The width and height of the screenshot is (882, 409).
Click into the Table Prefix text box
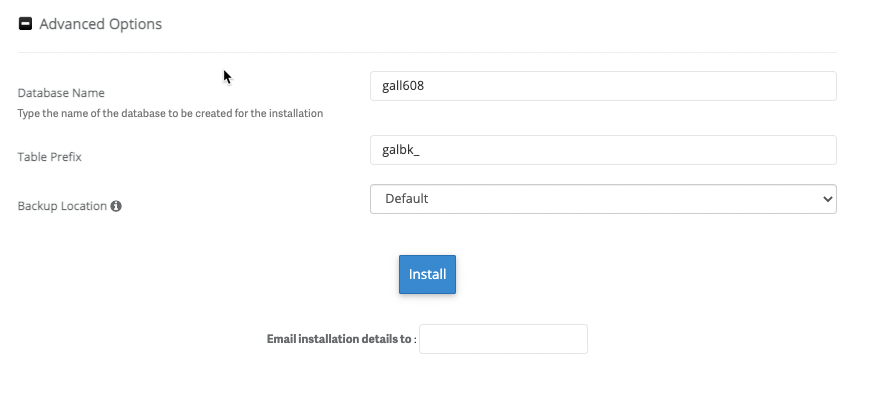pyautogui.click(x=602, y=150)
